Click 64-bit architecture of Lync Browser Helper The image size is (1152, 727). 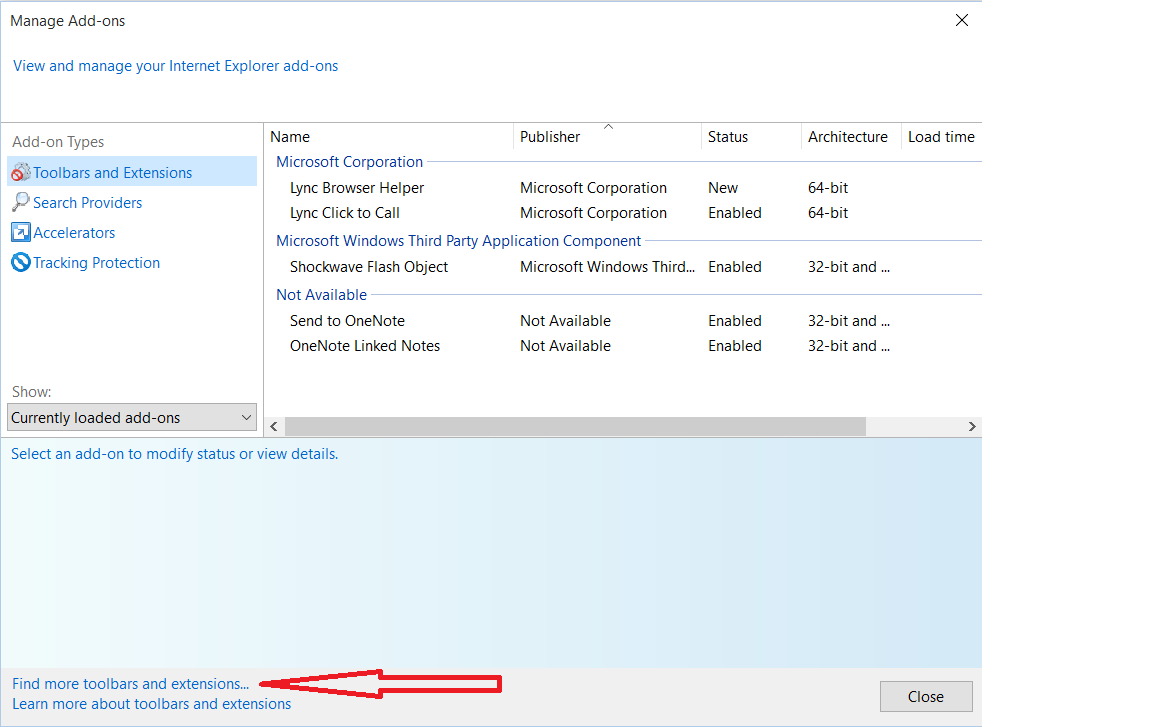pos(828,188)
